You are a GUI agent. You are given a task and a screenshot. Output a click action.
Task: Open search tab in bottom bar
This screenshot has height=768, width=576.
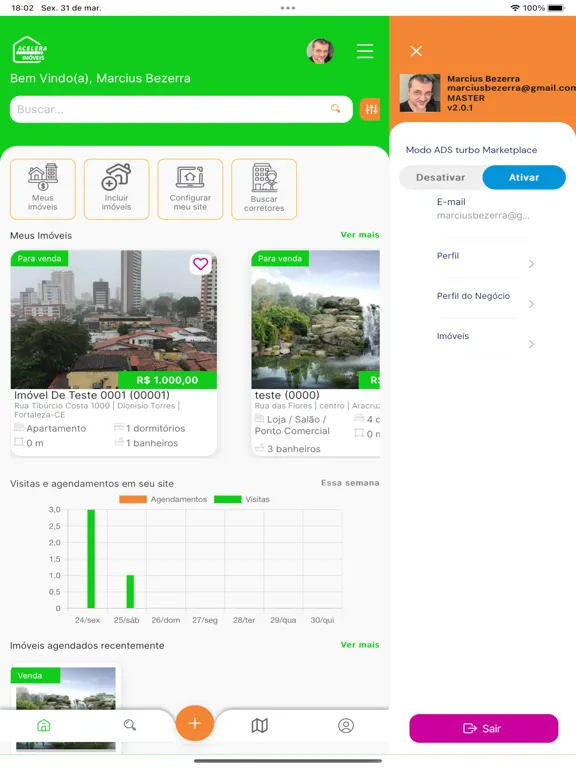point(130,725)
